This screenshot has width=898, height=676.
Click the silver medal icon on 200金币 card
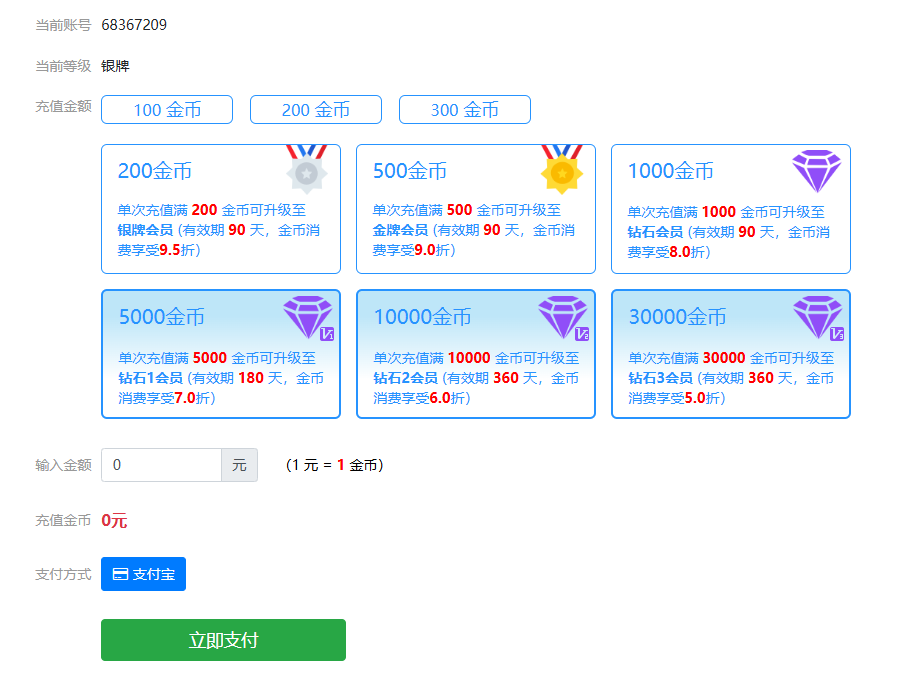pyautogui.click(x=306, y=169)
